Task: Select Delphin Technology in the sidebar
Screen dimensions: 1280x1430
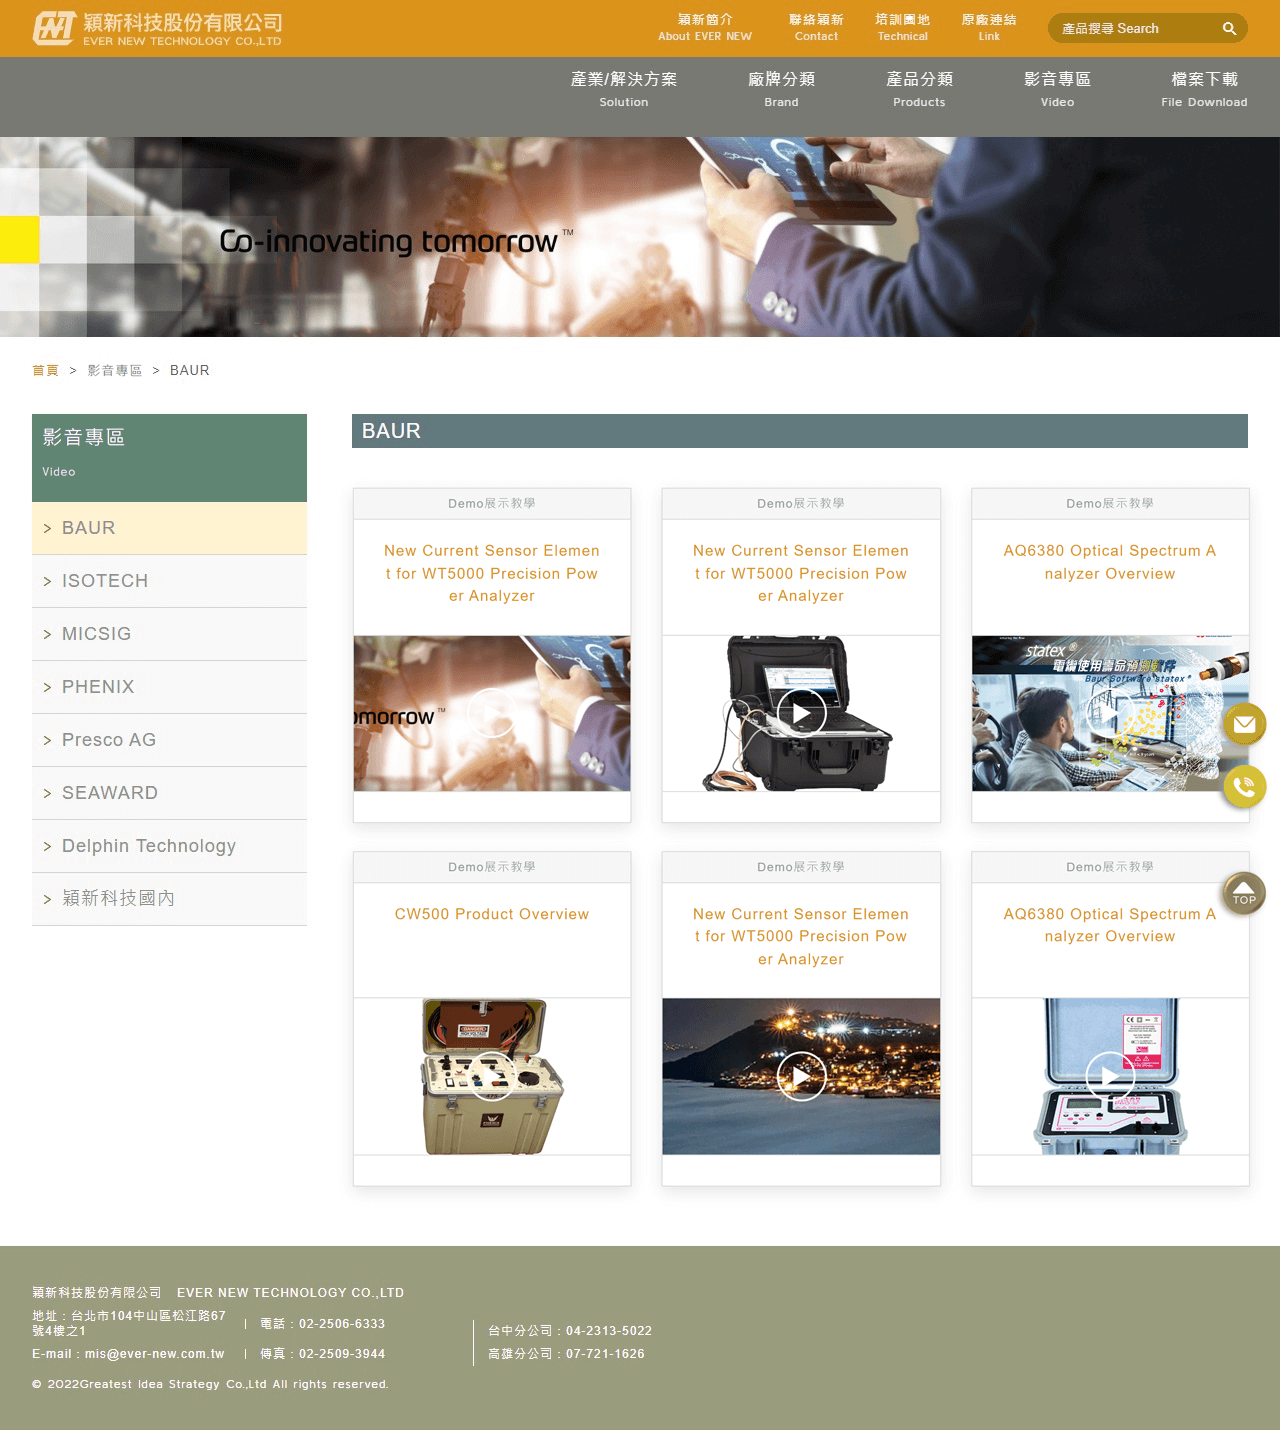Action: click(x=169, y=846)
